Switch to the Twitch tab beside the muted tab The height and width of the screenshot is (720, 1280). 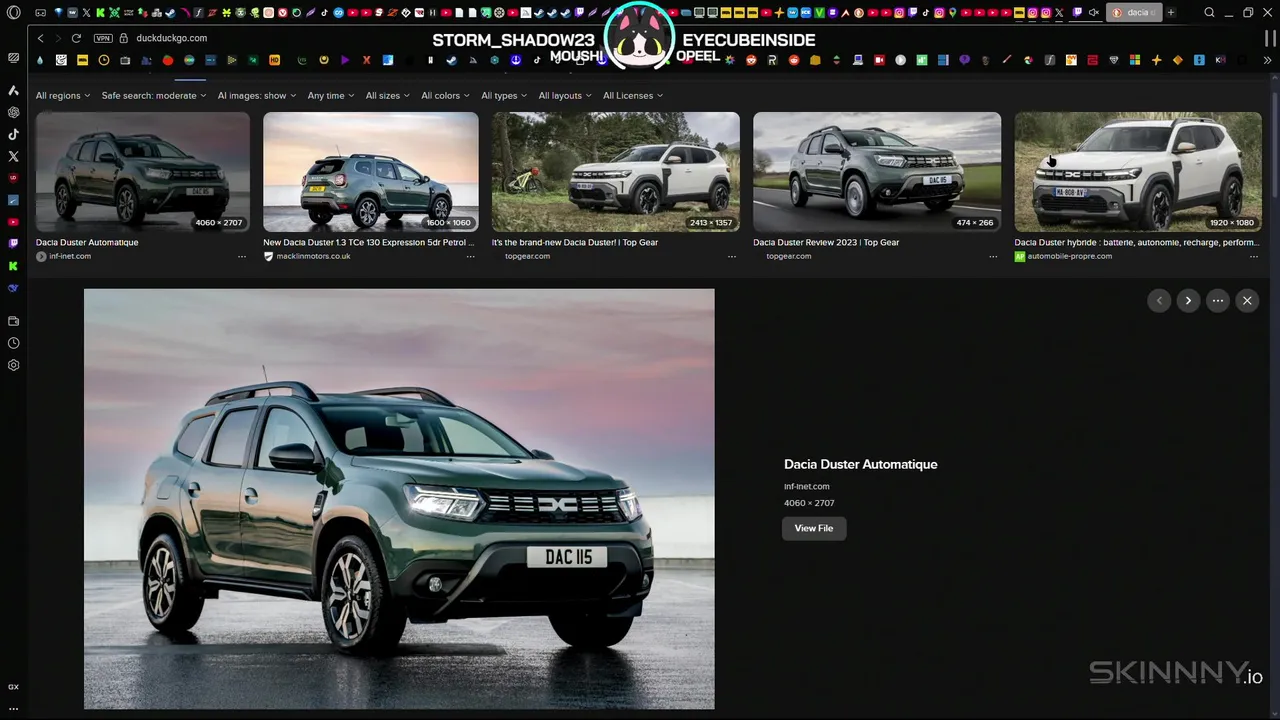point(1078,13)
